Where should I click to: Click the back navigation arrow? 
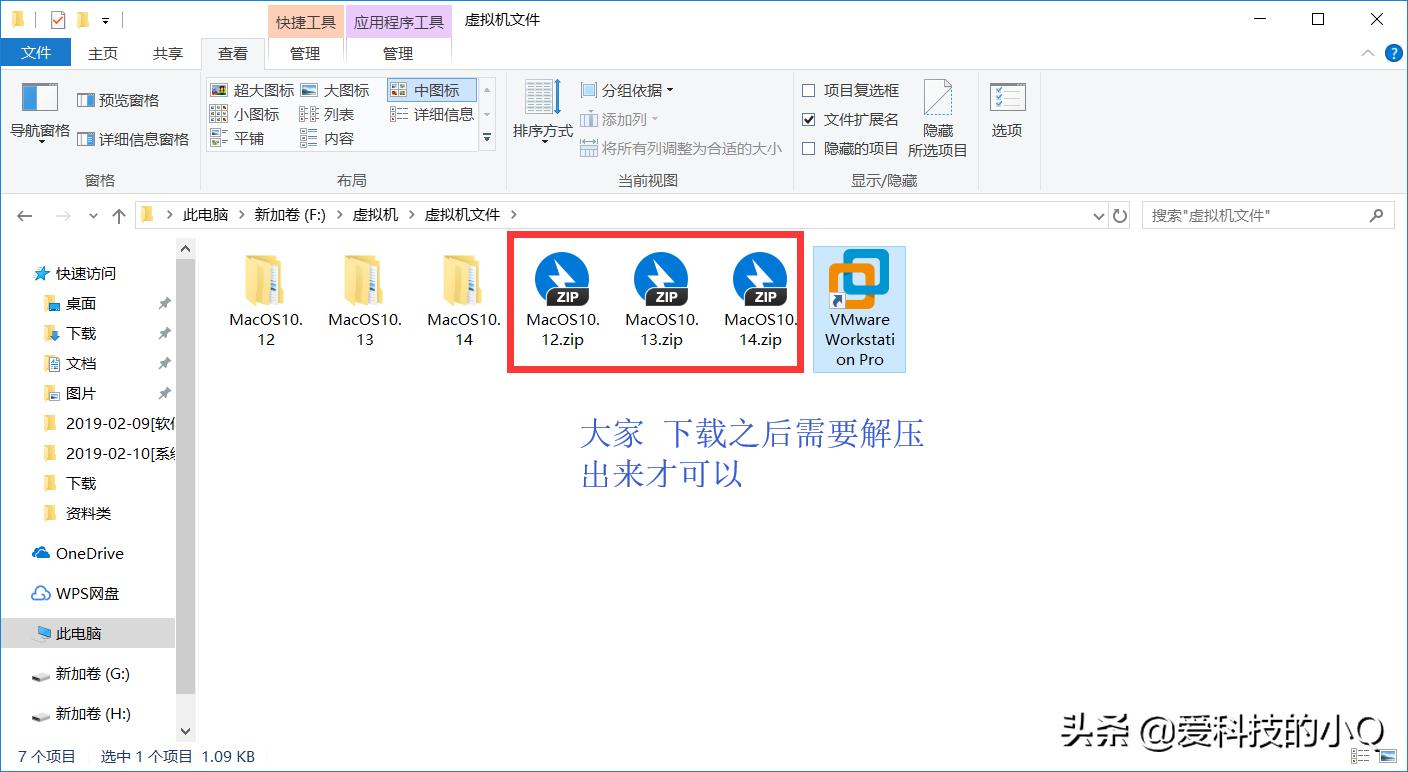[24, 215]
